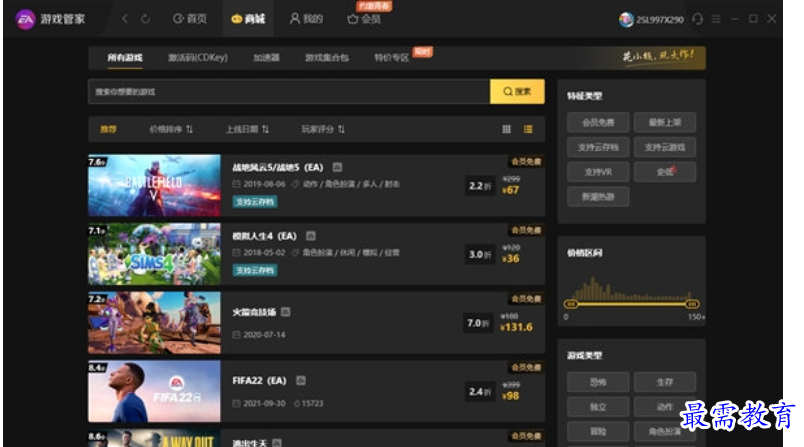Toggle the 新面热游 feature filter
The width and height of the screenshot is (804, 447).
tap(598, 196)
